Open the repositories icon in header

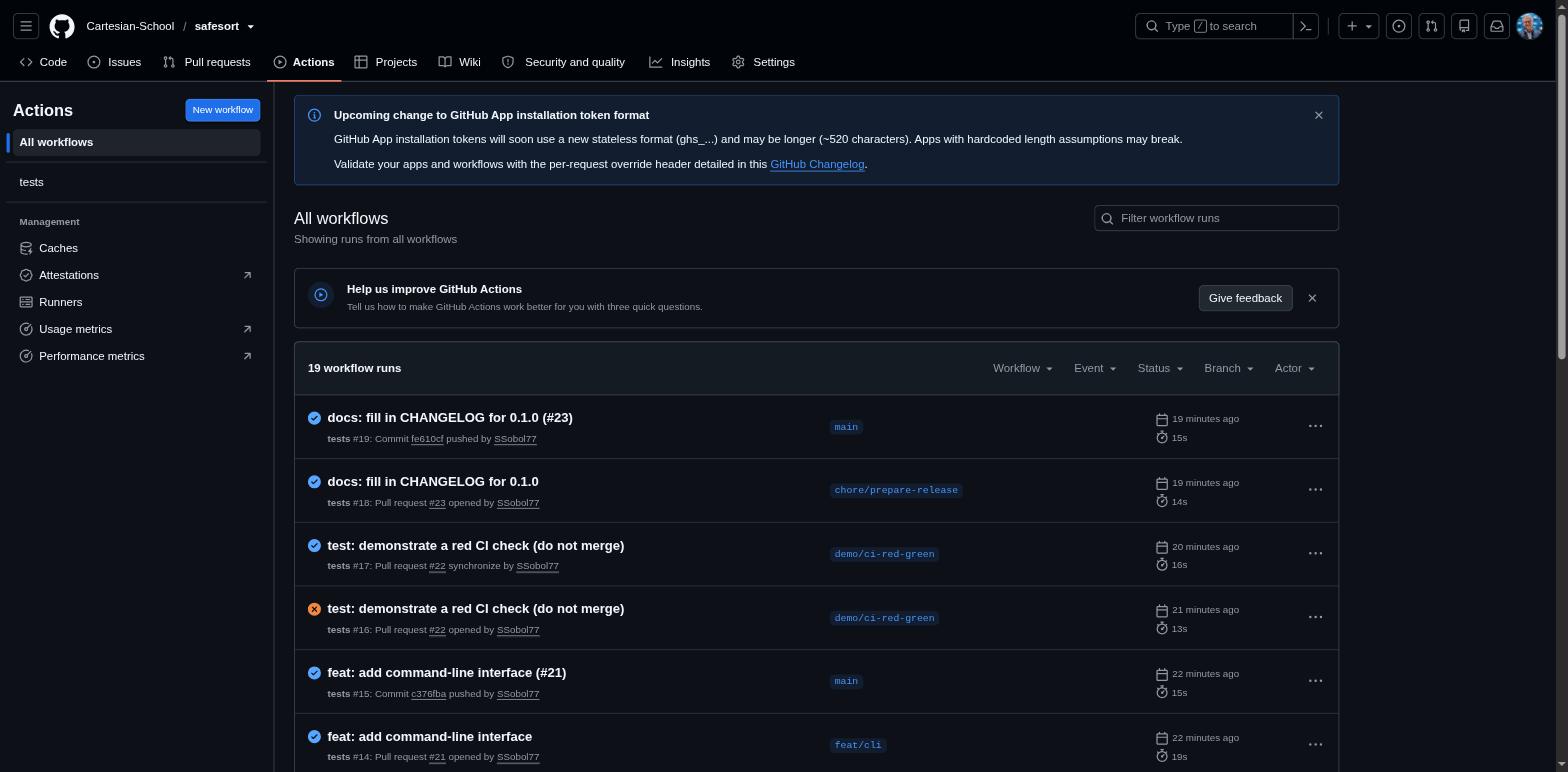click(1464, 26)
